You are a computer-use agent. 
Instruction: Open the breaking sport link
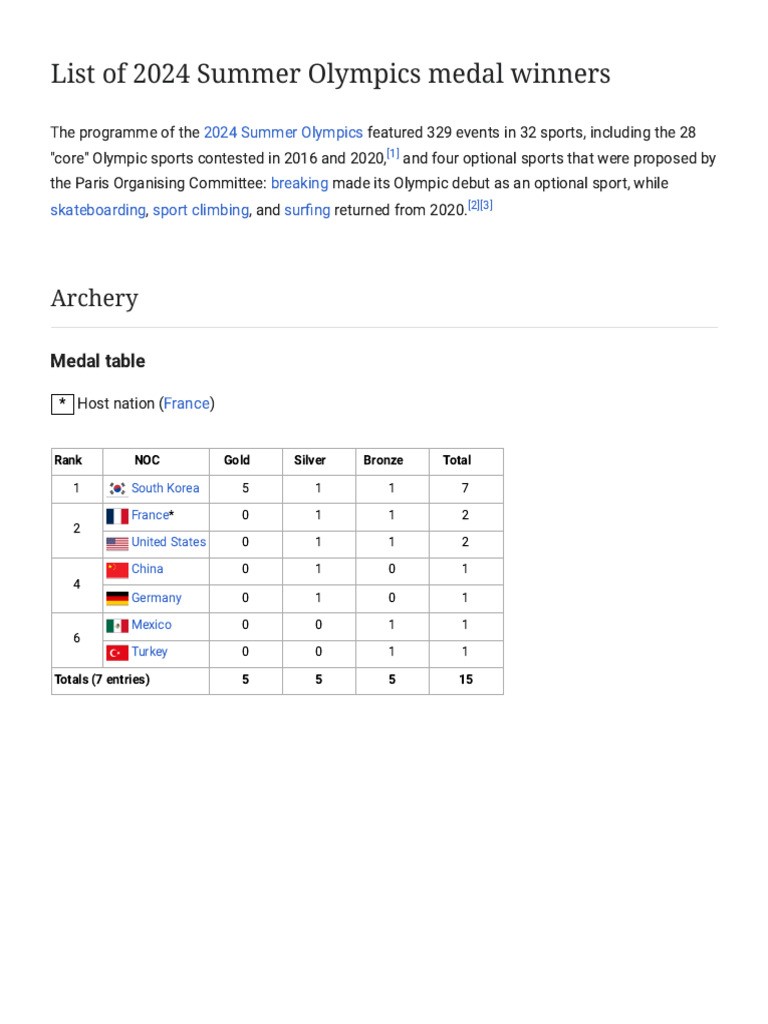tap(299, 183)
